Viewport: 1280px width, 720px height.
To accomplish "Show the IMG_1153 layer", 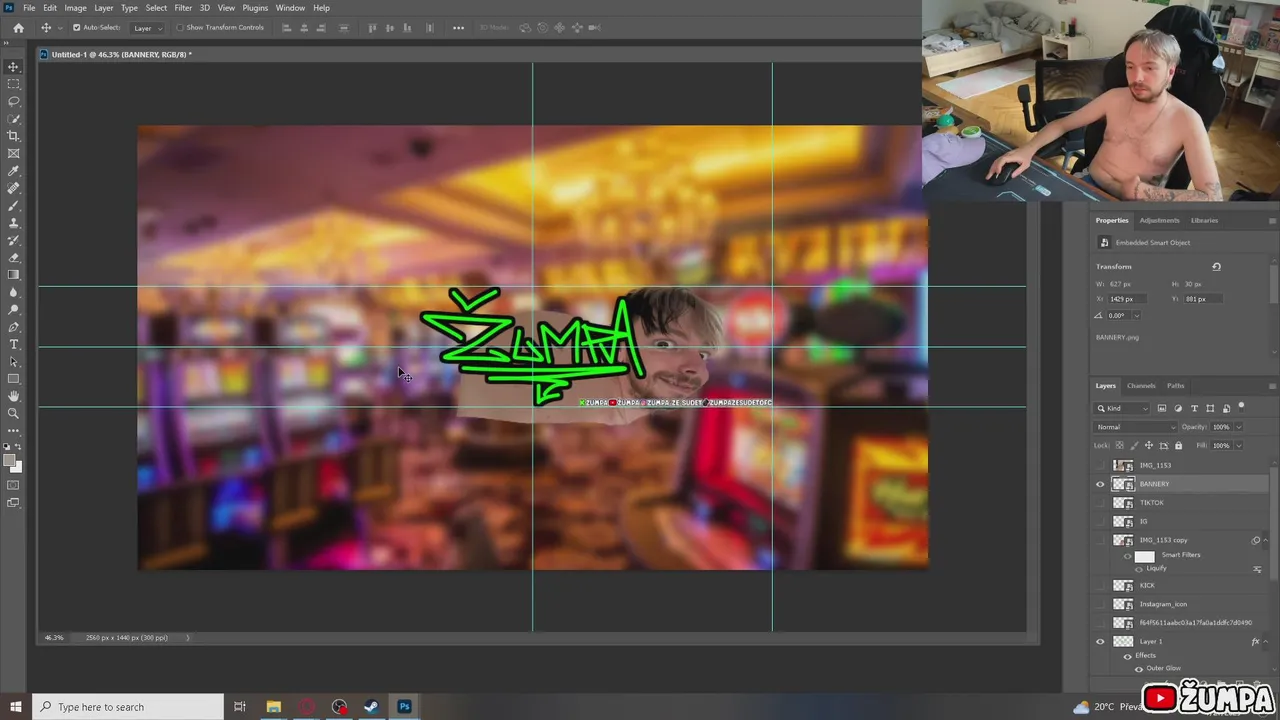I will 1100,465.
